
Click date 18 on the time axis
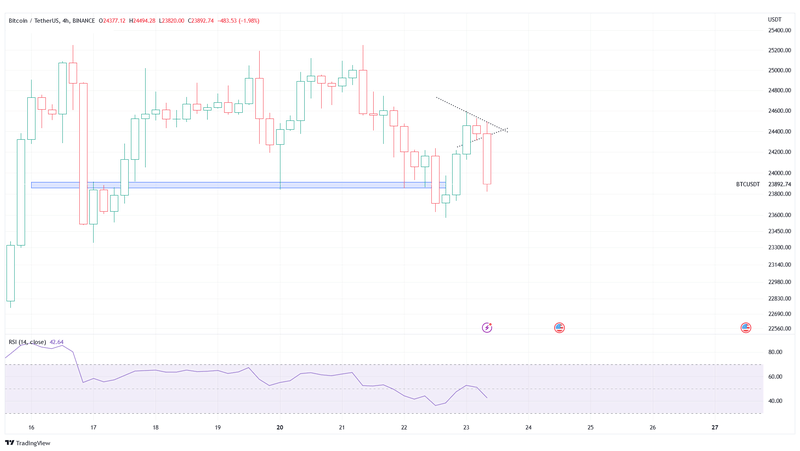point(156,428)
